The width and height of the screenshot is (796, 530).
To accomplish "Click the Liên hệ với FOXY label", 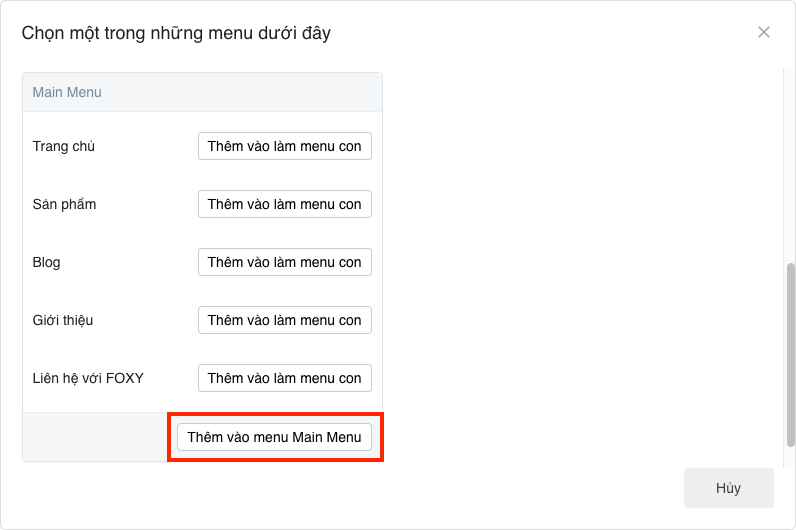I will [x=89, y=378].
